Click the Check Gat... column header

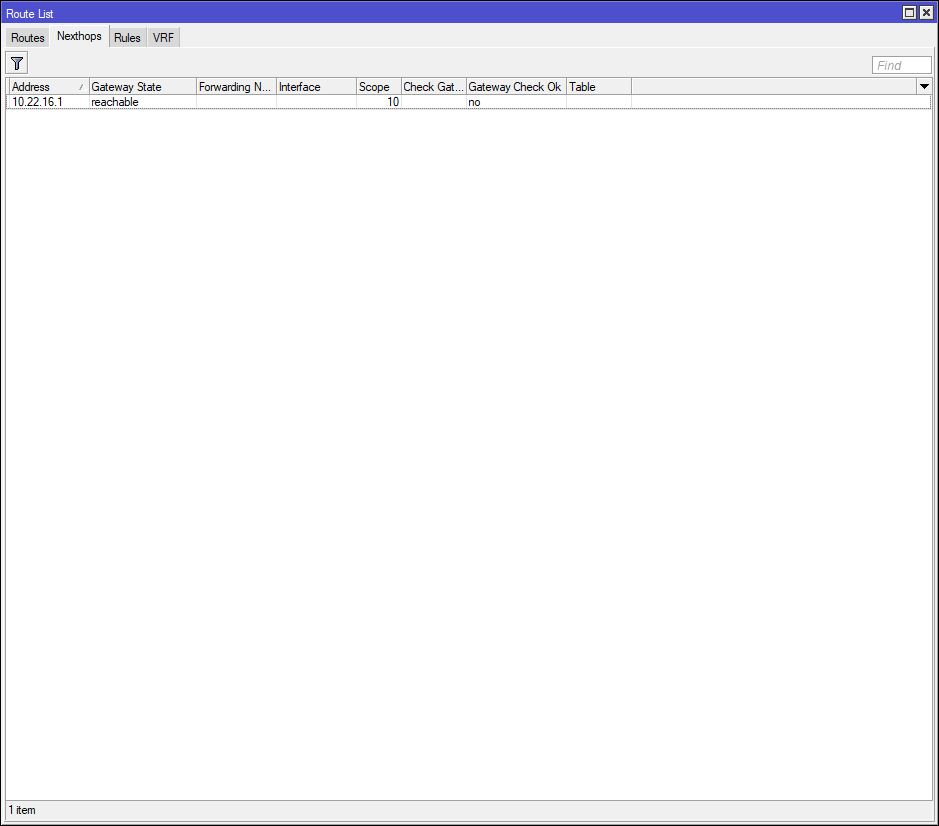434,86
